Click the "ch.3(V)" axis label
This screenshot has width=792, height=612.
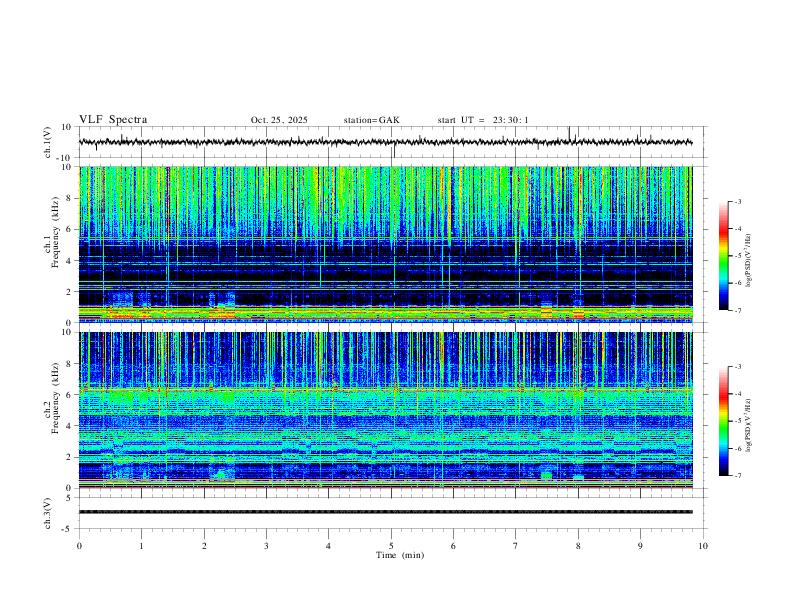tap(48, 513)
